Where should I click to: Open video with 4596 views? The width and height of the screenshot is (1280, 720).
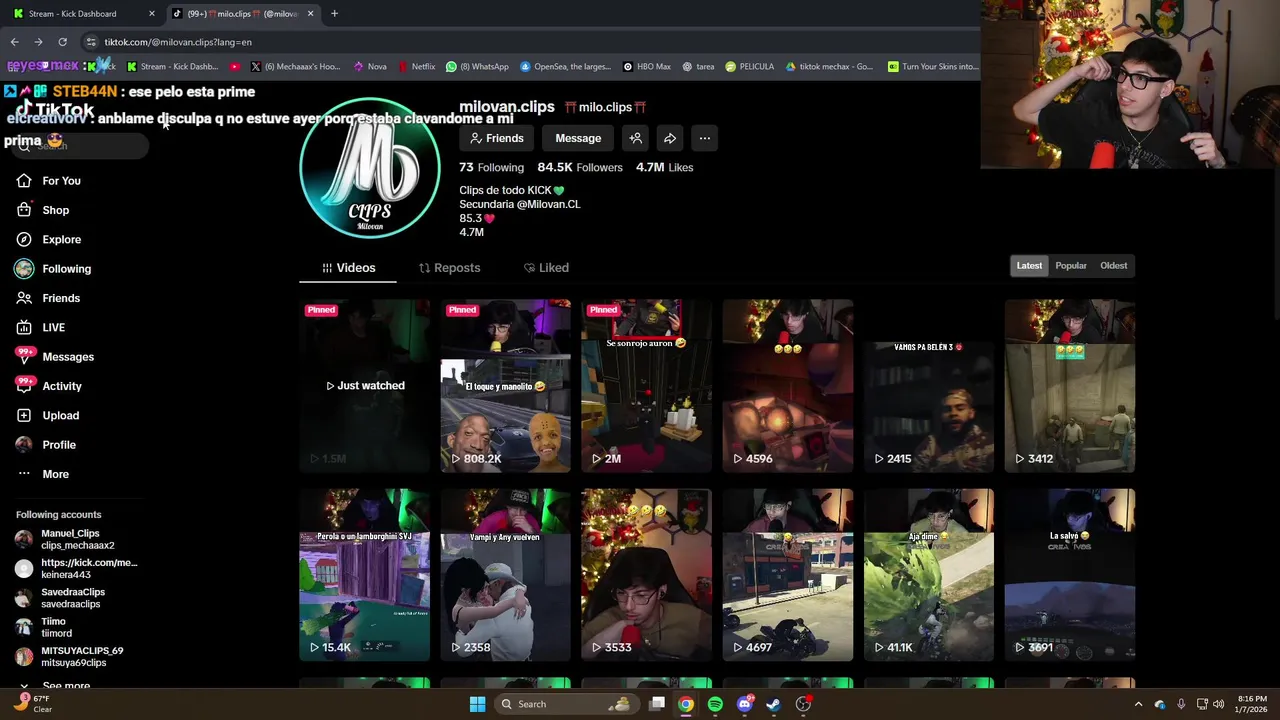point(788,386)
